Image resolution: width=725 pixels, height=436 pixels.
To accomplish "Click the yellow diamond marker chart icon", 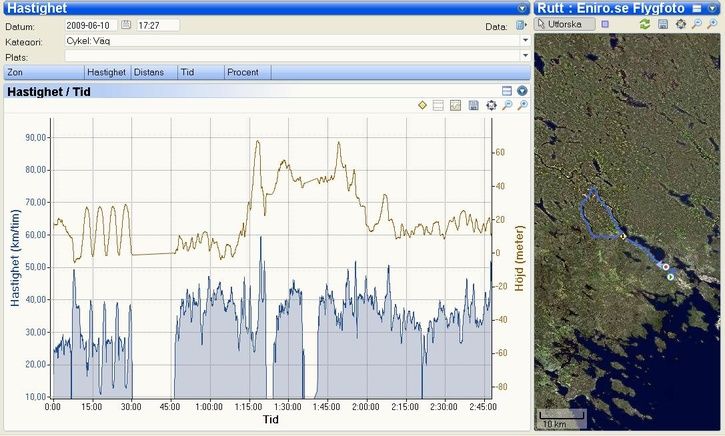I will pyautogui.click(x=422, y=105).
